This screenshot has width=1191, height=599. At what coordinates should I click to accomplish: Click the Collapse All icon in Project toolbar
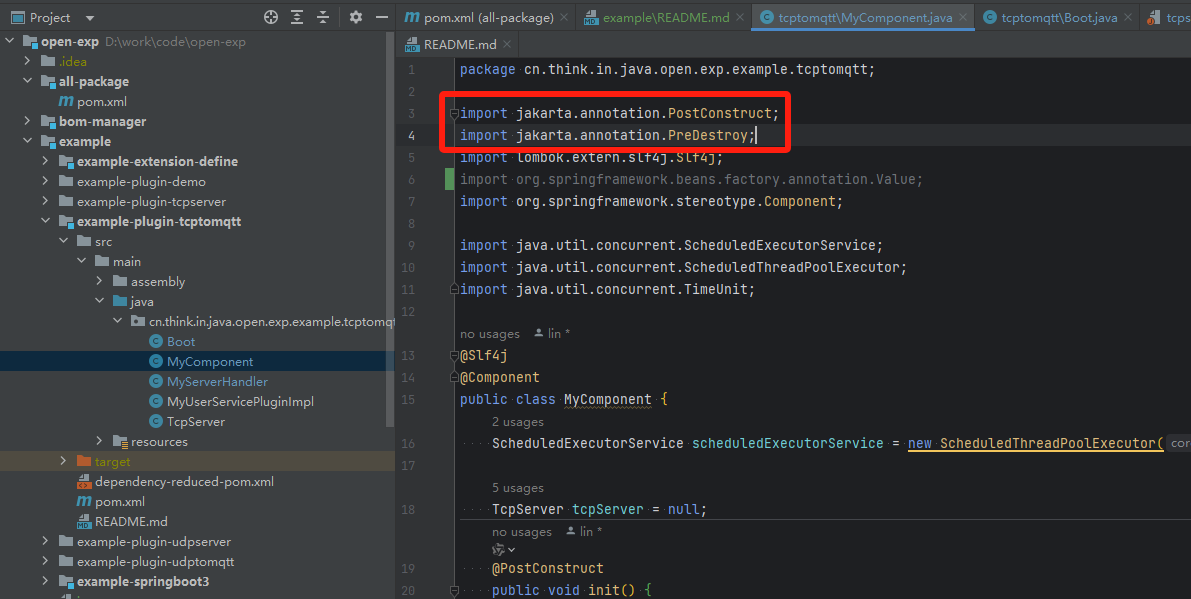click(323, 17)
